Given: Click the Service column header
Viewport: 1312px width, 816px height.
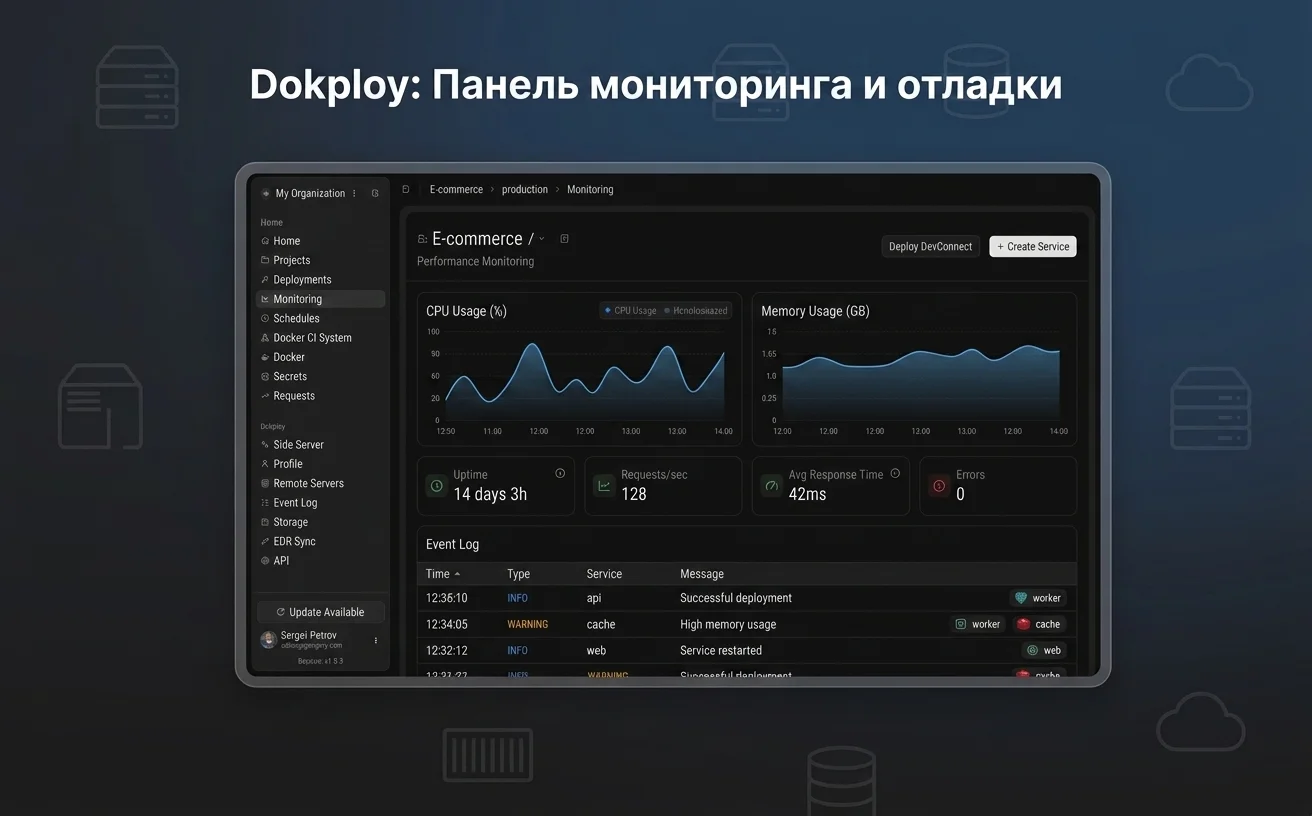Looking at the screenshot, I should 604,574.
